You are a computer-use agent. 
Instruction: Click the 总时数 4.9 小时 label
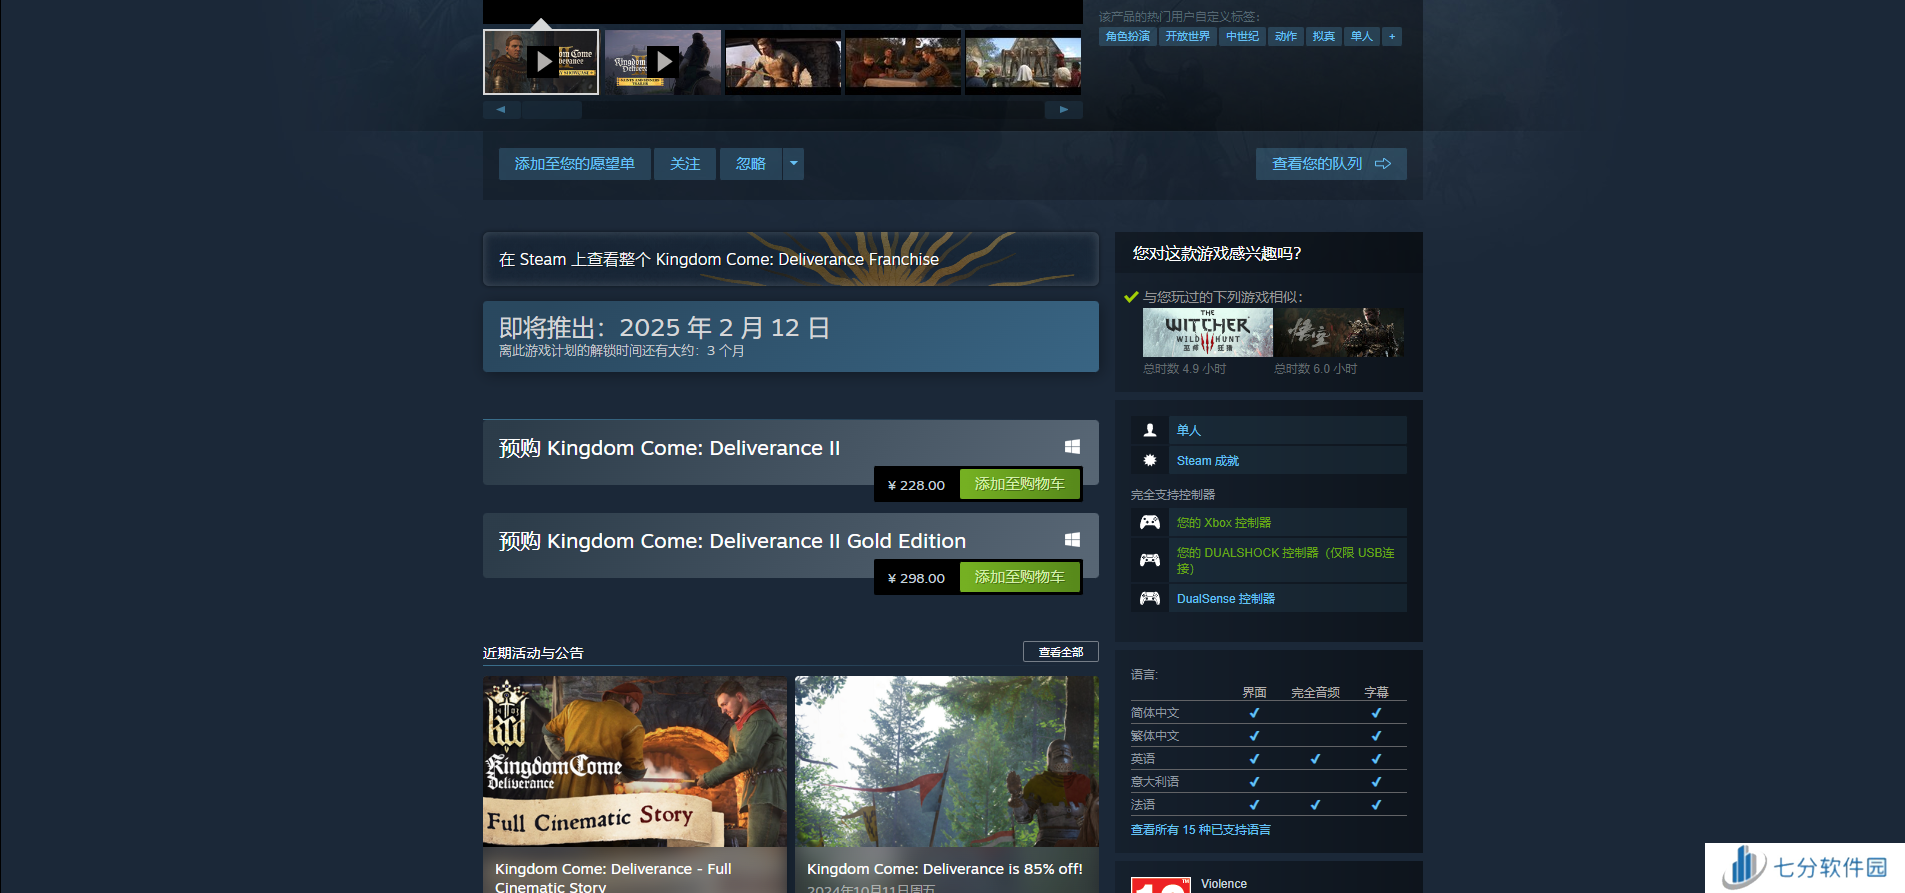[x=1184, y=369]
